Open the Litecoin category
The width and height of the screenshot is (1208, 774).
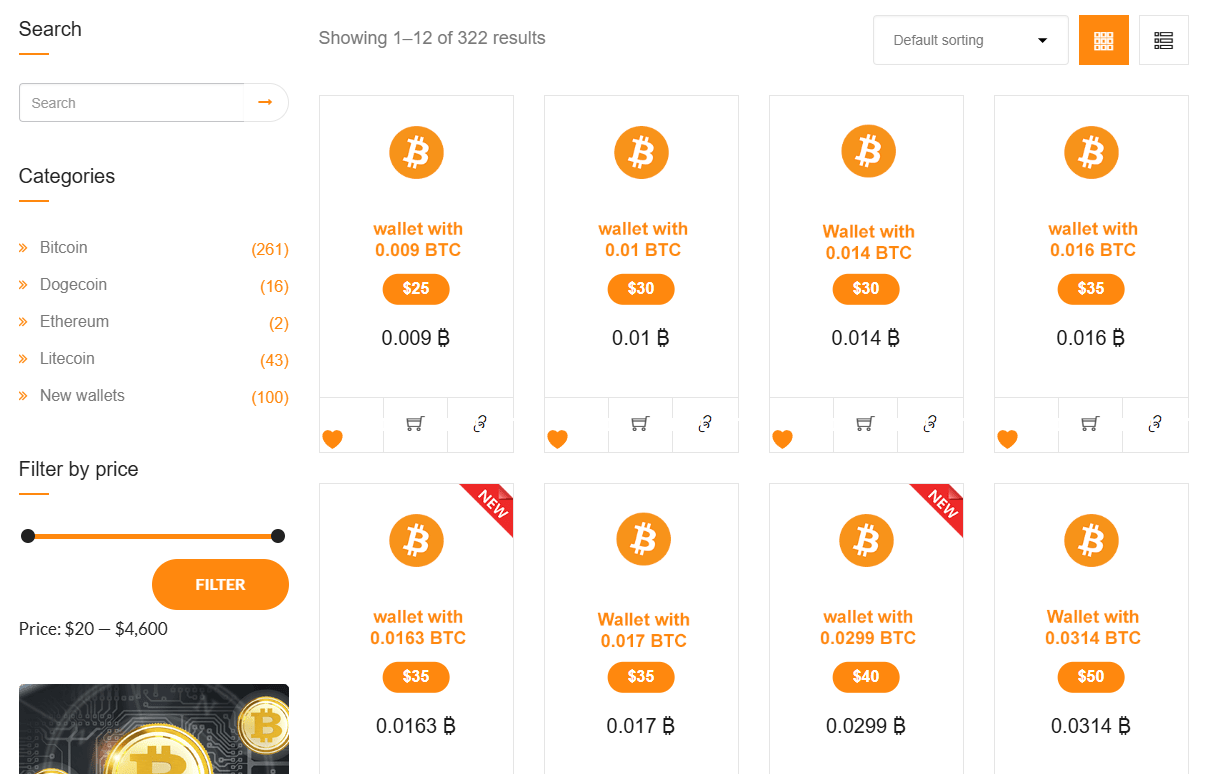[x=67, y=358]
